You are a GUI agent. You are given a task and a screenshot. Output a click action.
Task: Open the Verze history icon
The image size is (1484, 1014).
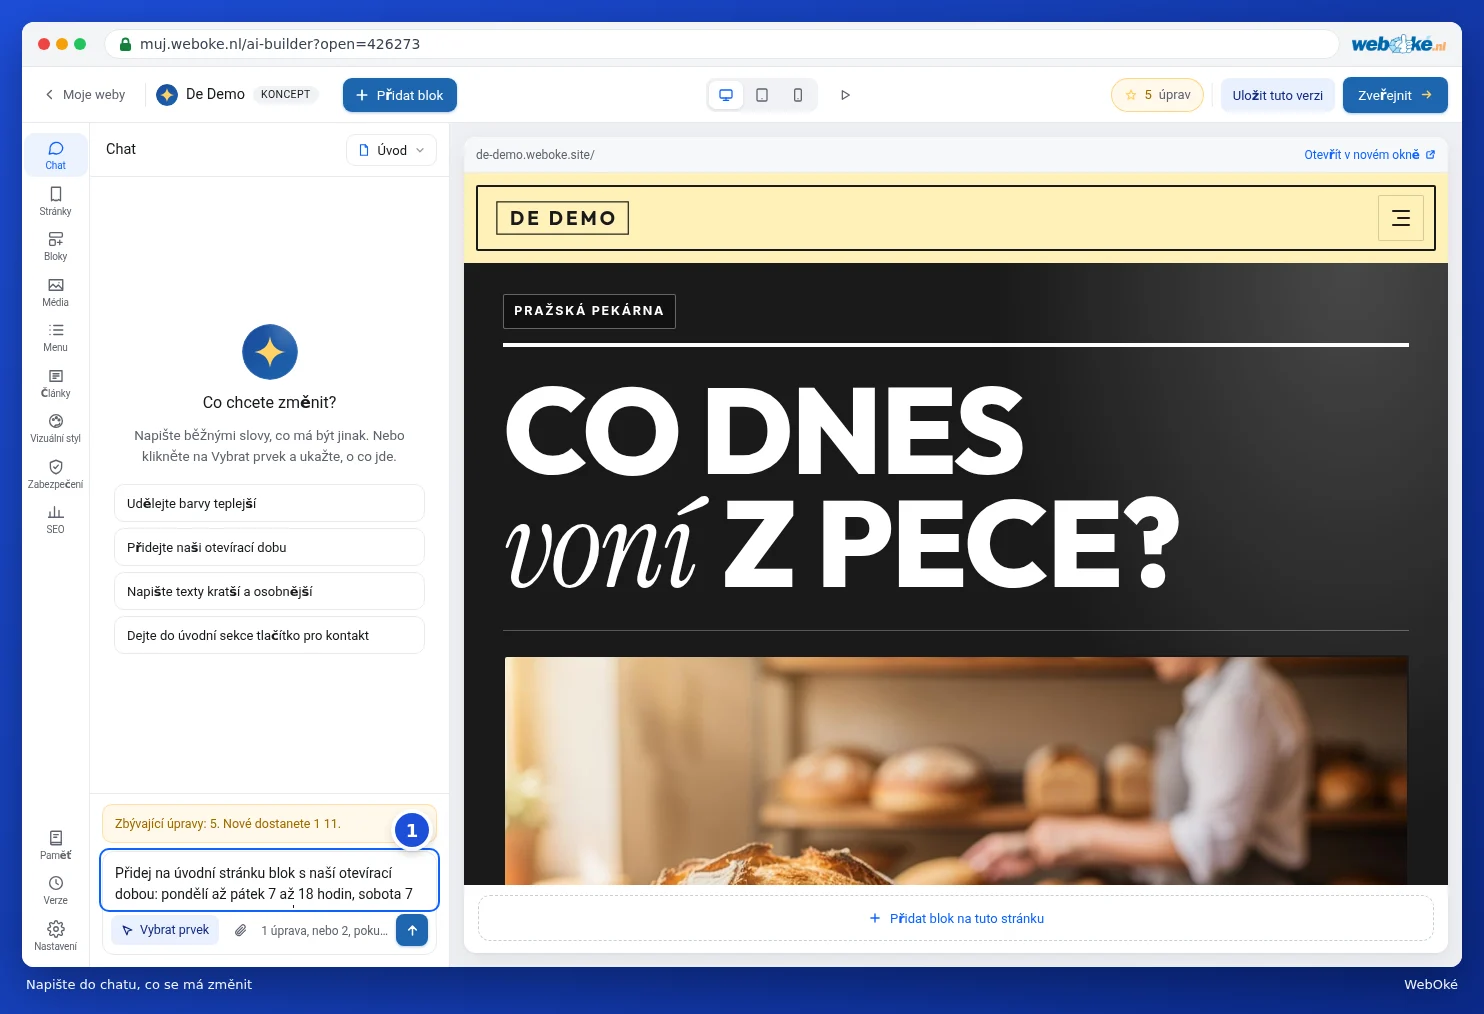55,889
